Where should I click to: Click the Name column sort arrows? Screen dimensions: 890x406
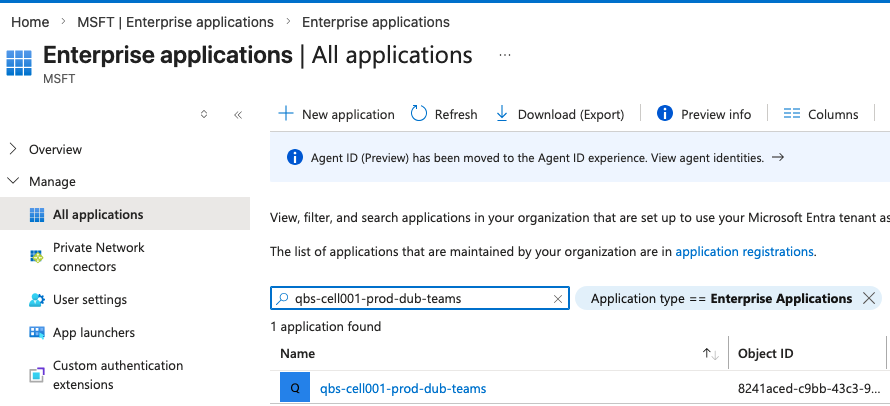point(711,354)
